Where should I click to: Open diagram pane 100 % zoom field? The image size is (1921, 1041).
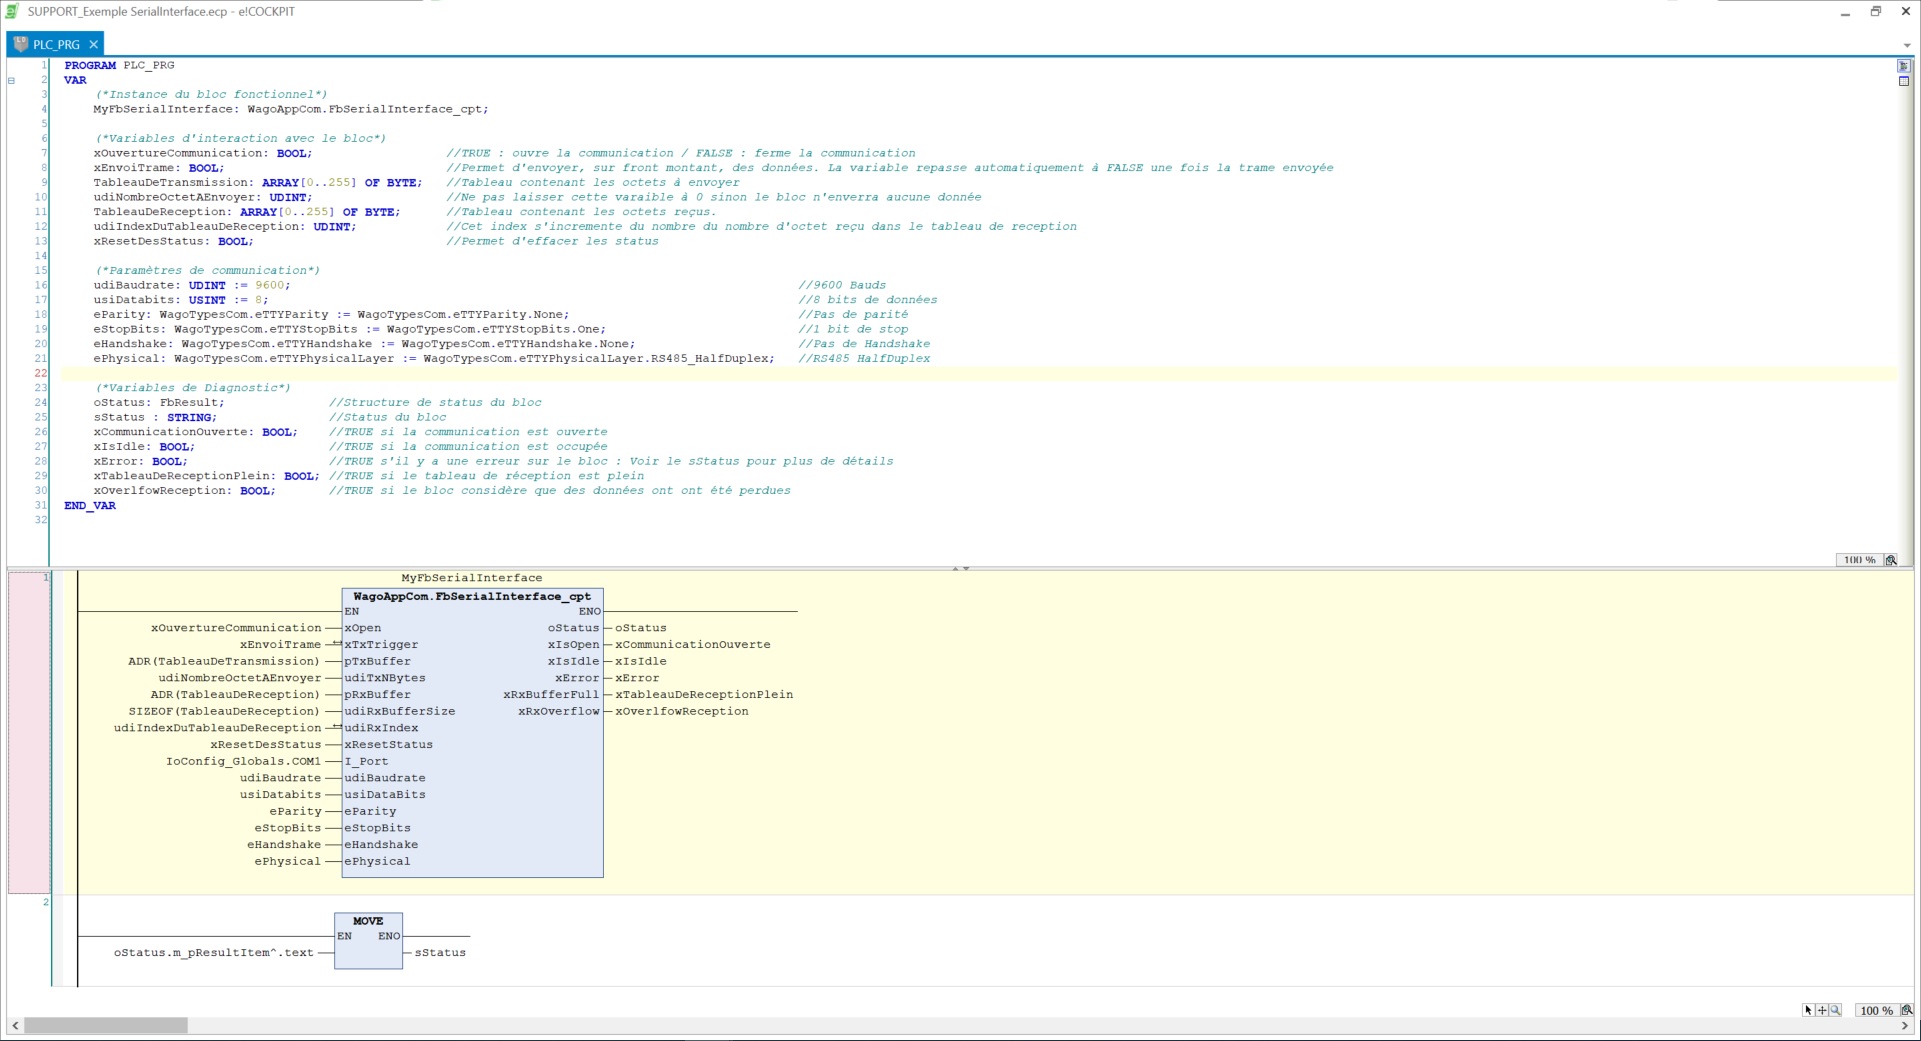pos(1875,1010)
